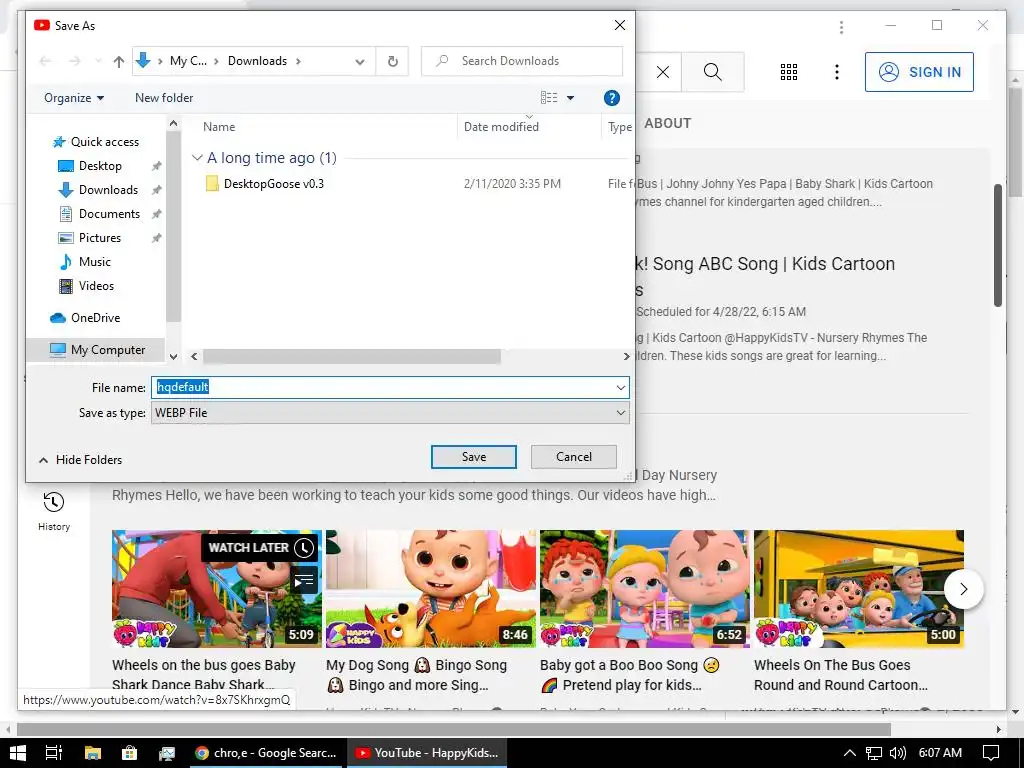Collapse the A long time ago group

tap(197, 158)
